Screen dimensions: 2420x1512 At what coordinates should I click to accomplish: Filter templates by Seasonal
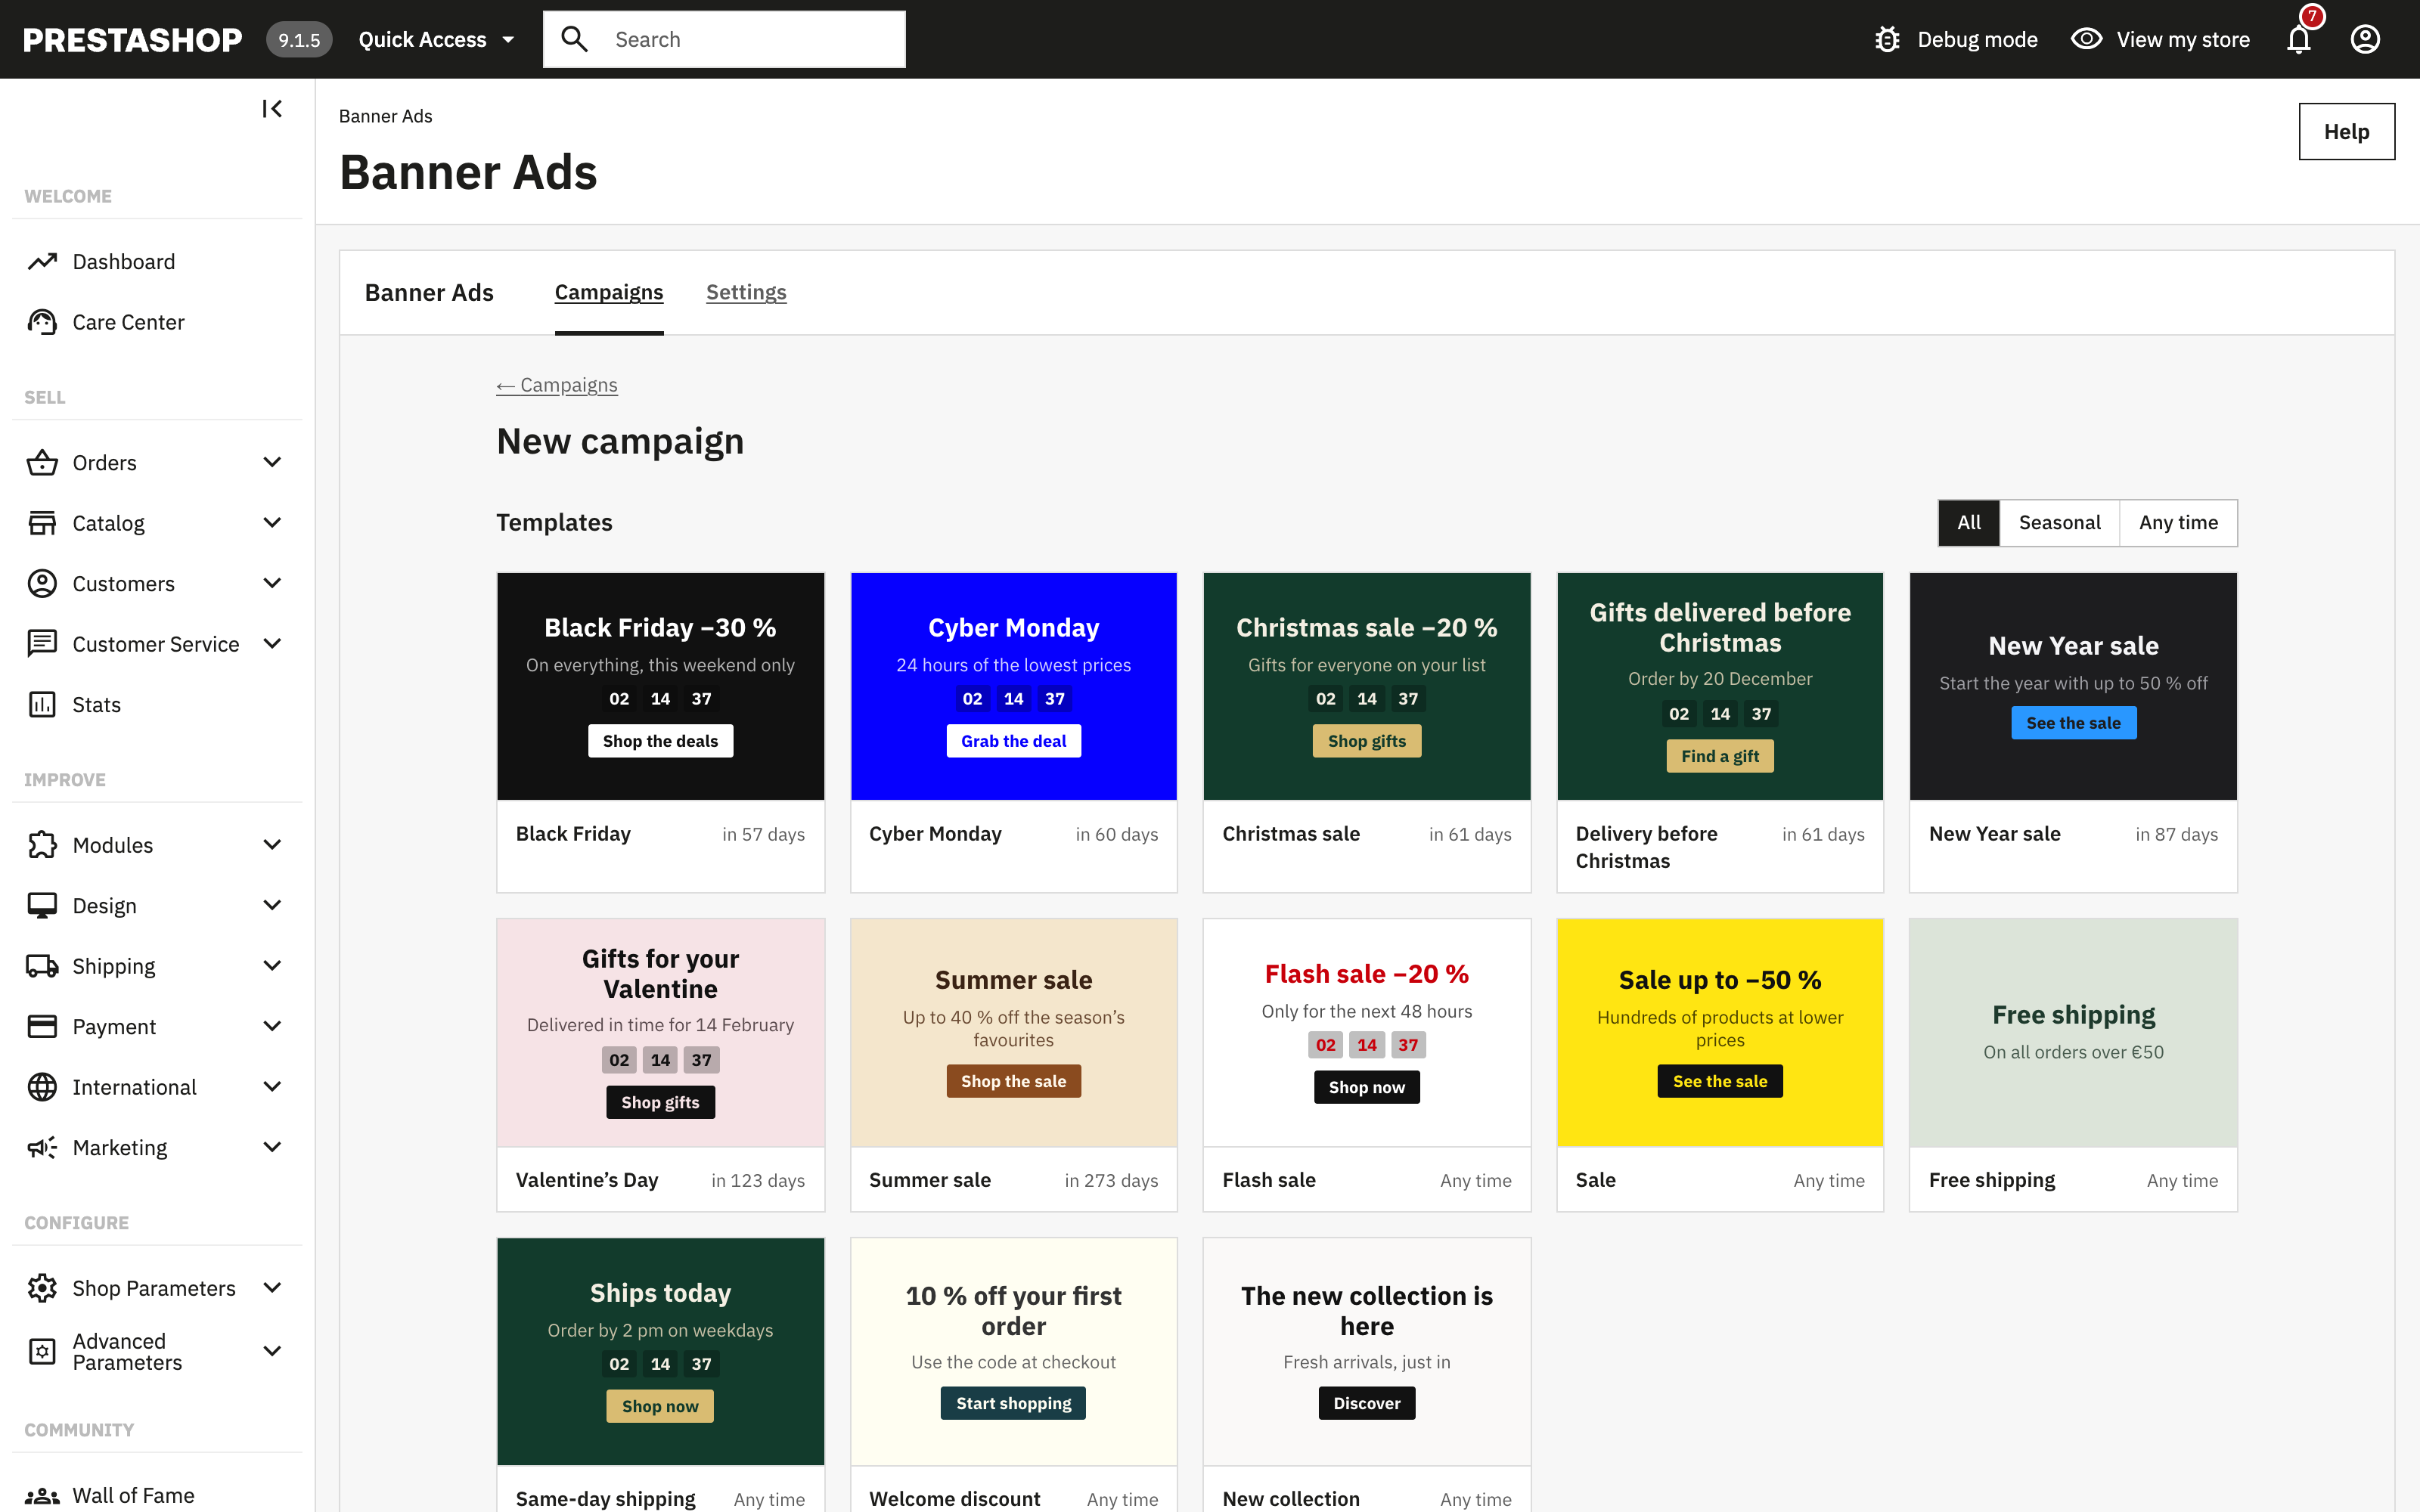click(2059, 523)
